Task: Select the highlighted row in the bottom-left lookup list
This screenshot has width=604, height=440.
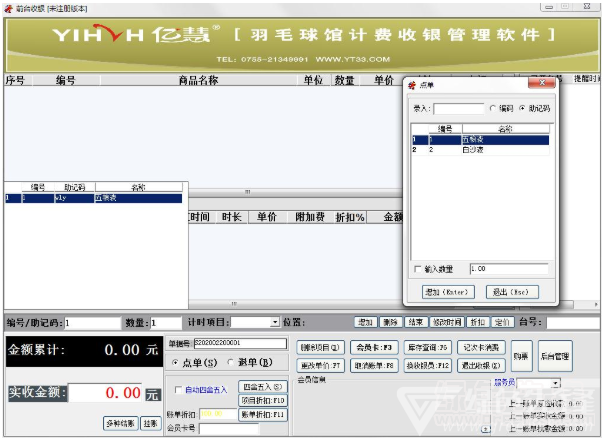Action: tap(93, 198)
